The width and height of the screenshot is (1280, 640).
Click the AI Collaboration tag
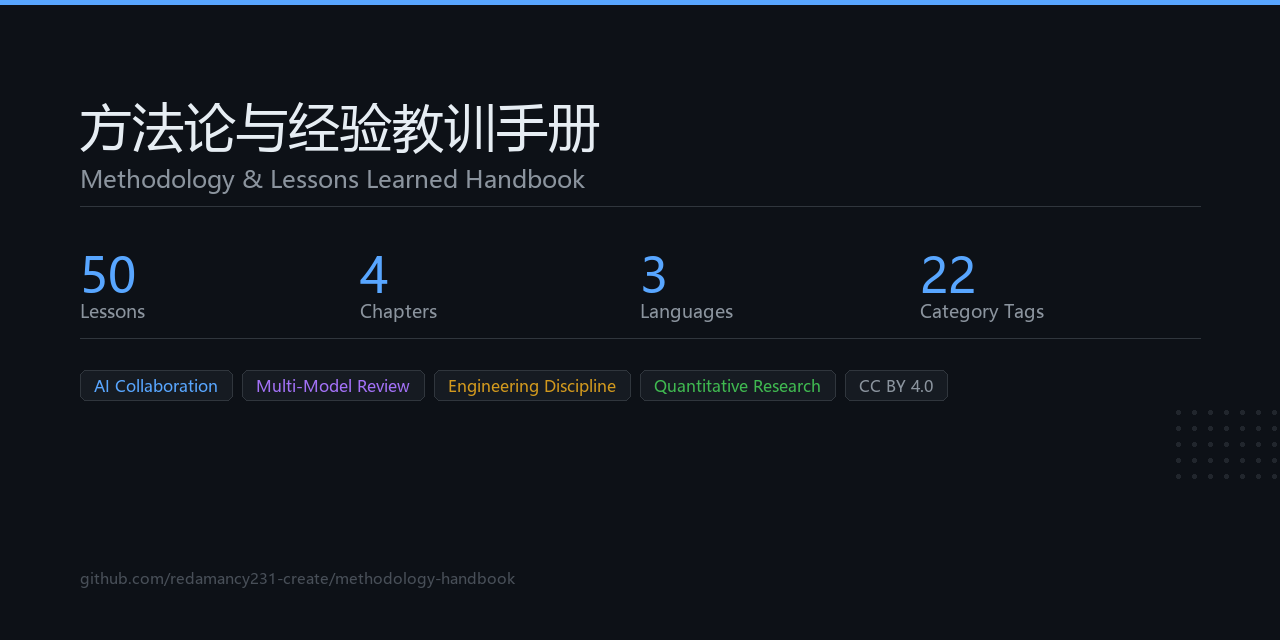click(156, 386)
